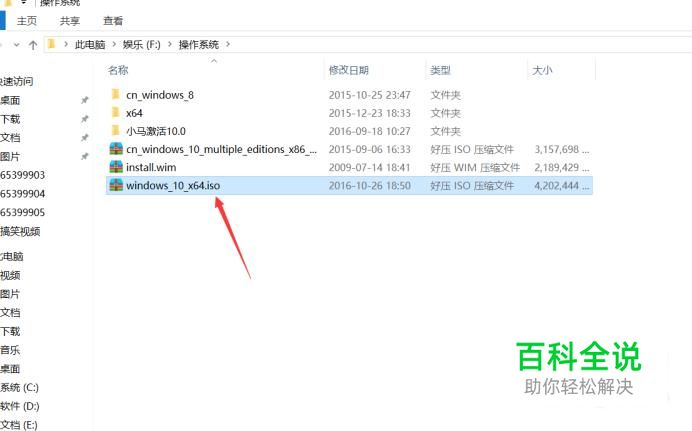This screenshot has height=431, width=692.
Task: Sort by 修改日期 column header
Action: pyautogui.click(x=349, y=70)
